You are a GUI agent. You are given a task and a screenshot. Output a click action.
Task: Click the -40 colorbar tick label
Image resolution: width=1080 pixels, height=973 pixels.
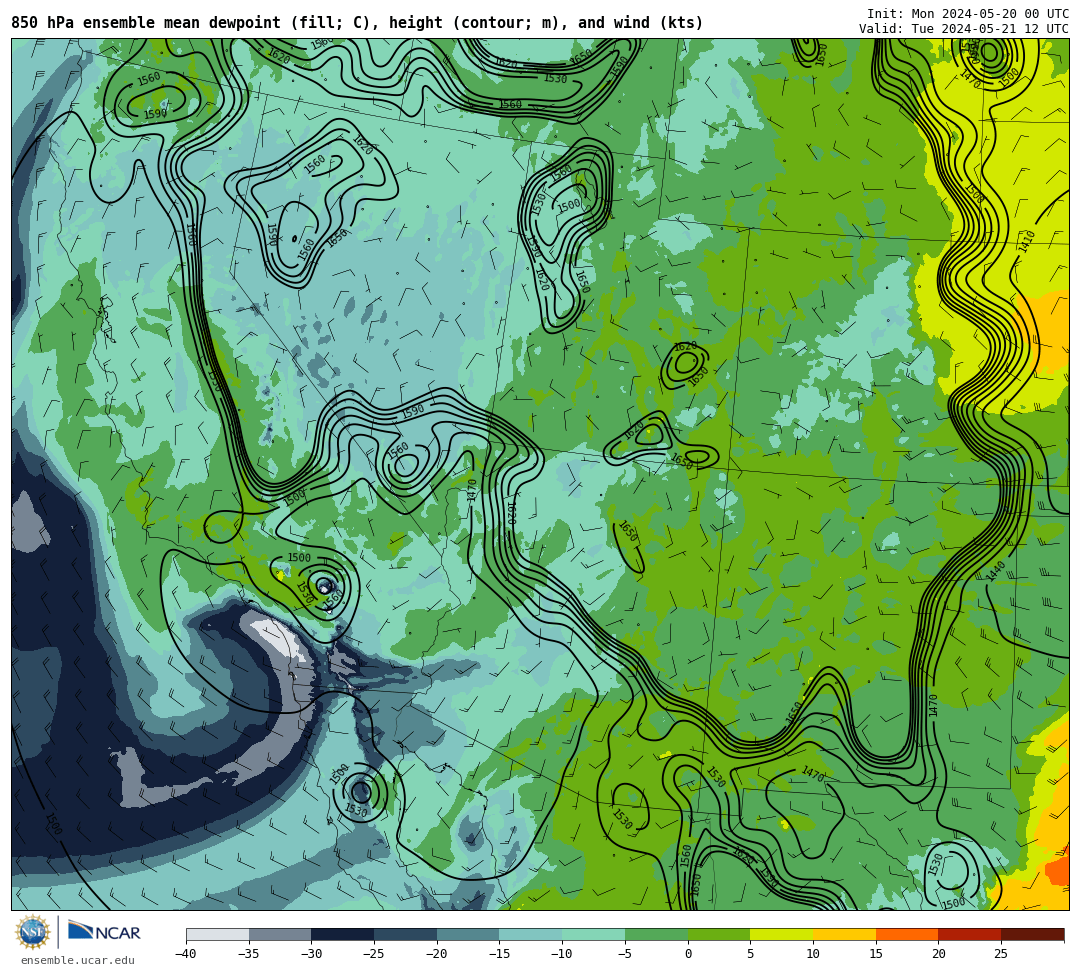(x=186, y=954)
